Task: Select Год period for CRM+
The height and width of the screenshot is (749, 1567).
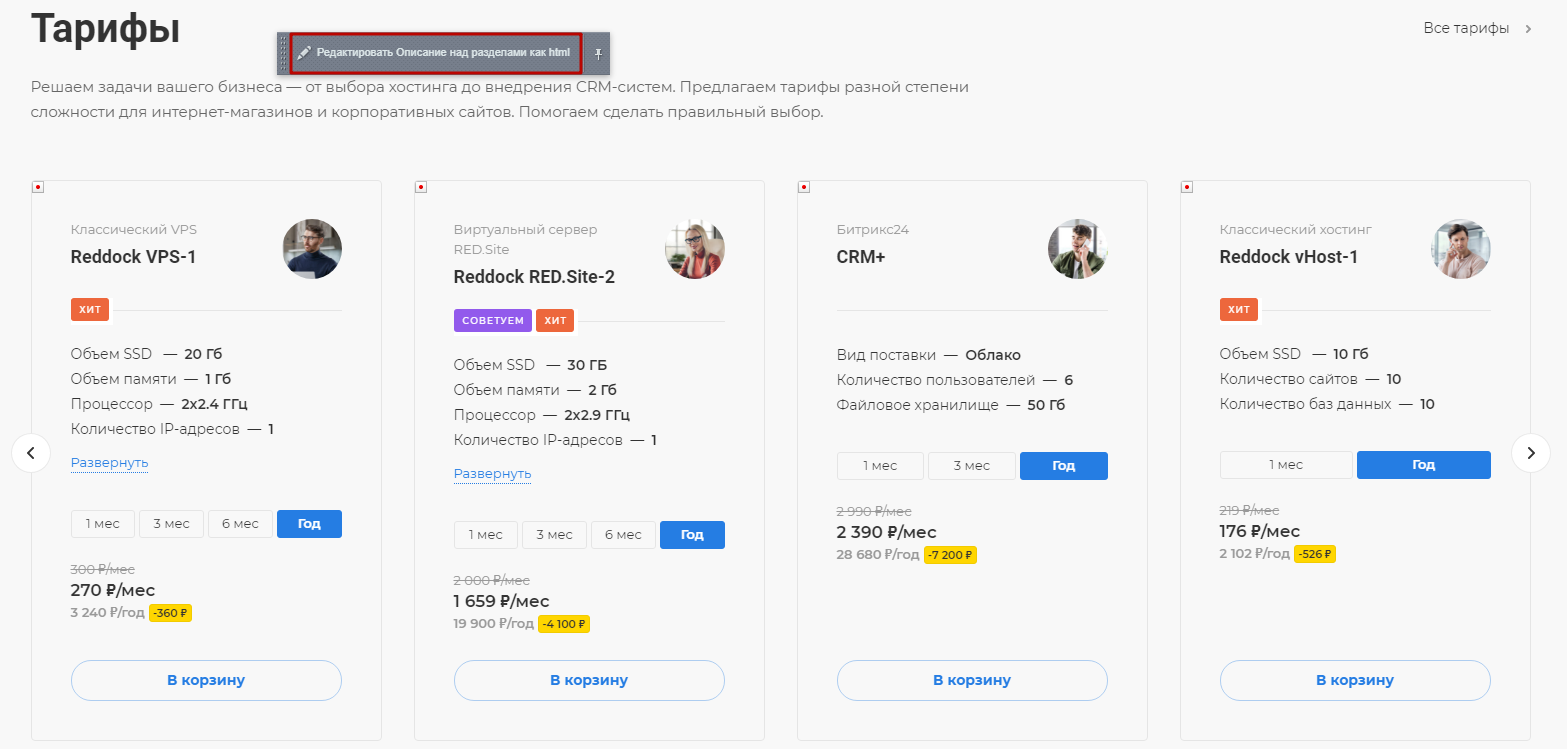Action: click(1064, 466)
